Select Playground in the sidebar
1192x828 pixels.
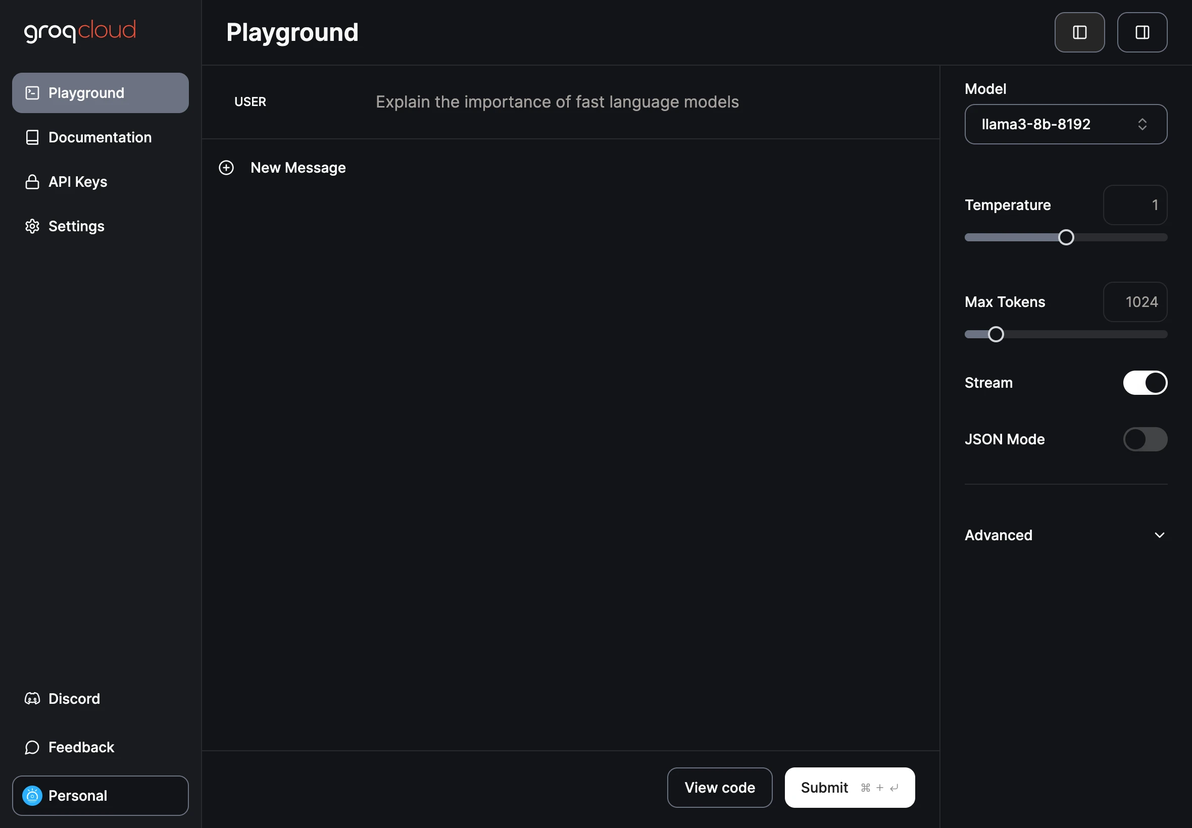point(100,93)
